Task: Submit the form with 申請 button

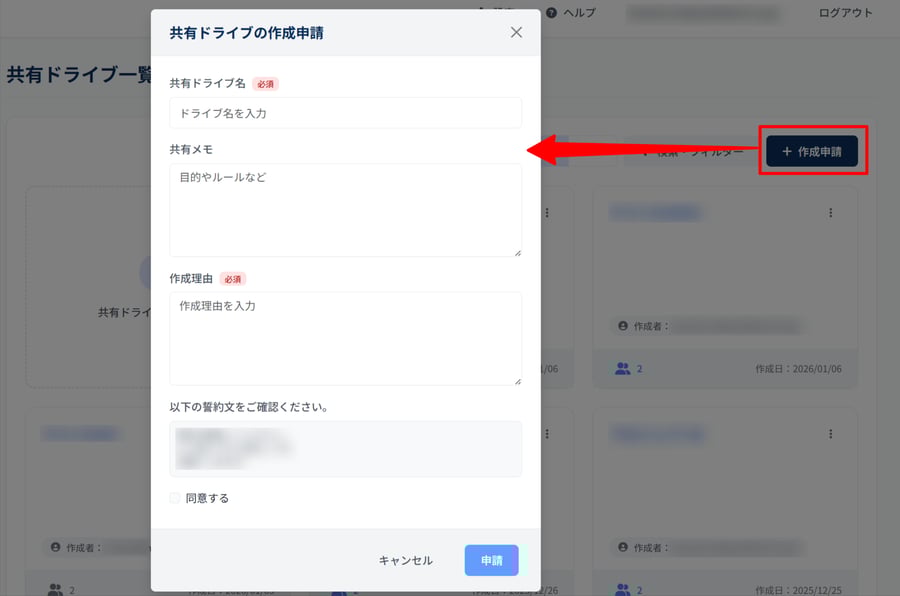Action: point(491,560)
